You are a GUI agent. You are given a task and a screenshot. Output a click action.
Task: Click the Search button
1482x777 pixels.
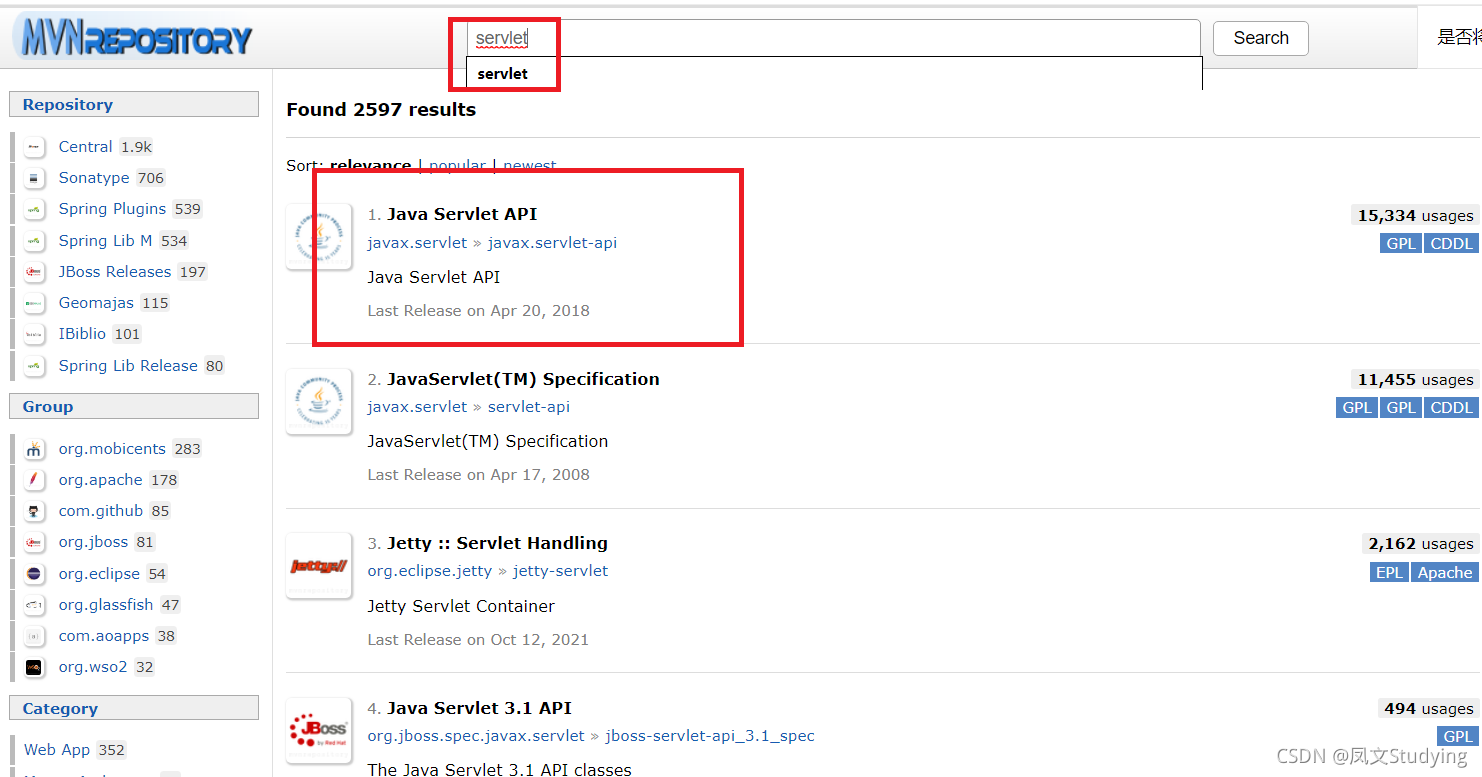[1261, 38]
